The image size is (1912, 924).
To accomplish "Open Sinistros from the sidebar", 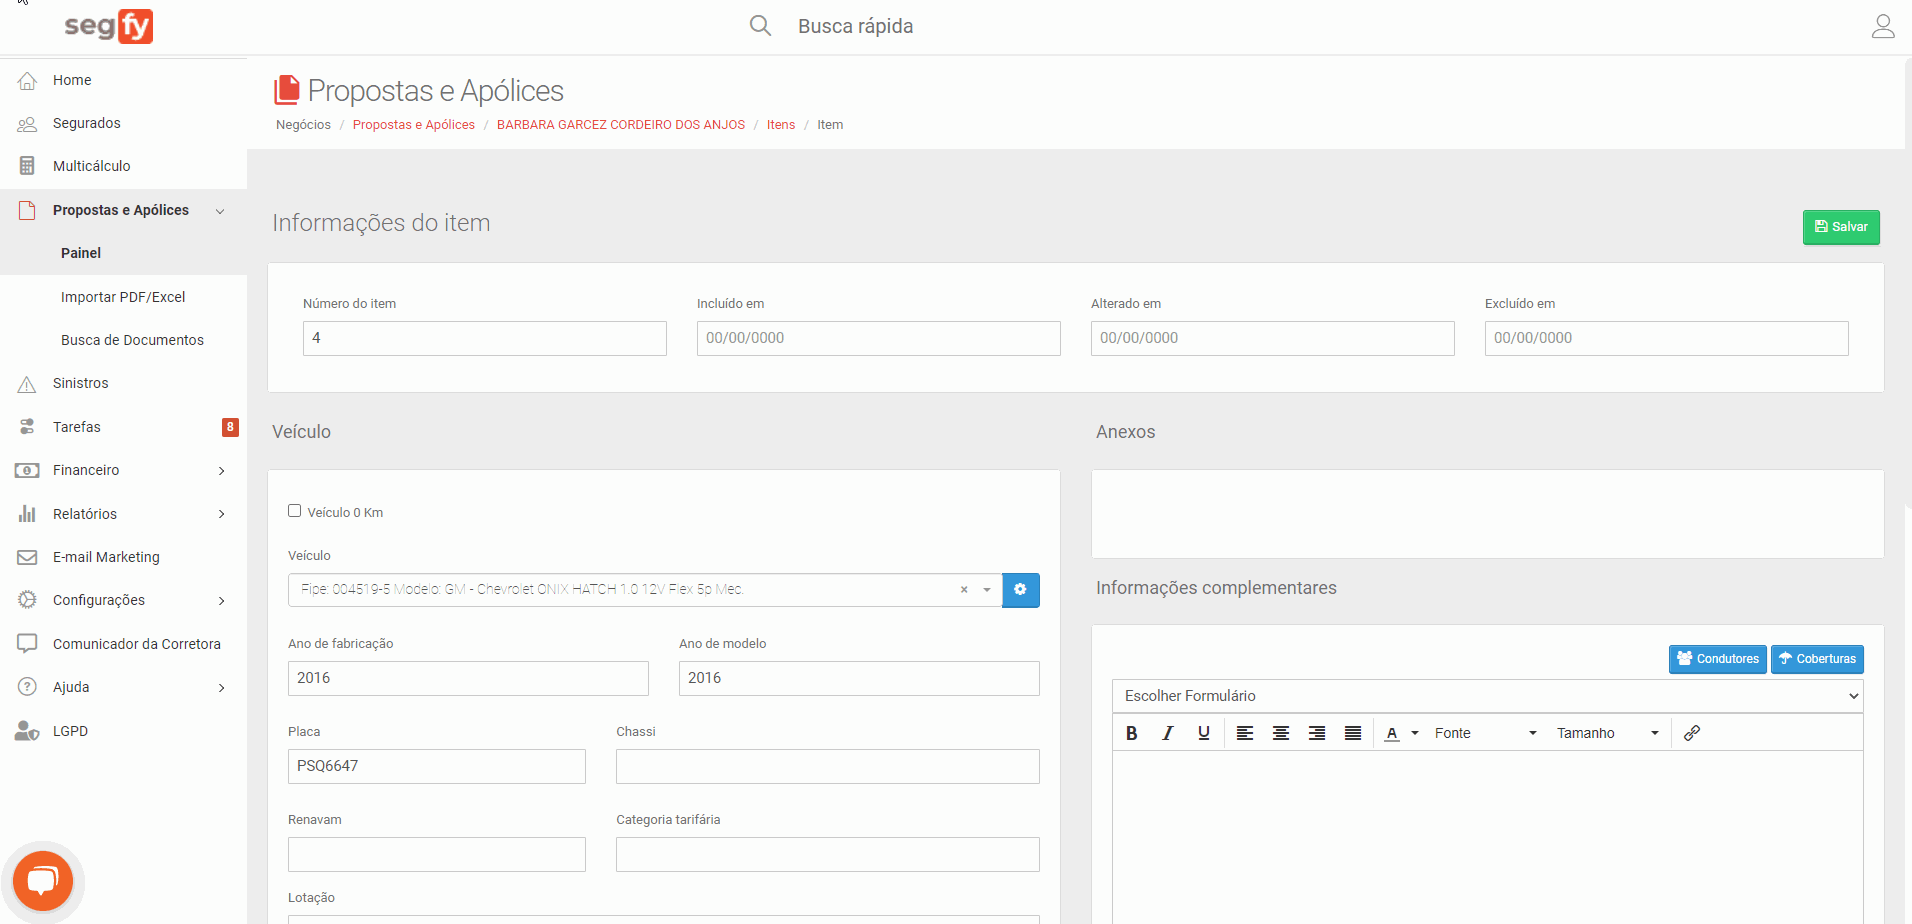I will click(80, 383).
